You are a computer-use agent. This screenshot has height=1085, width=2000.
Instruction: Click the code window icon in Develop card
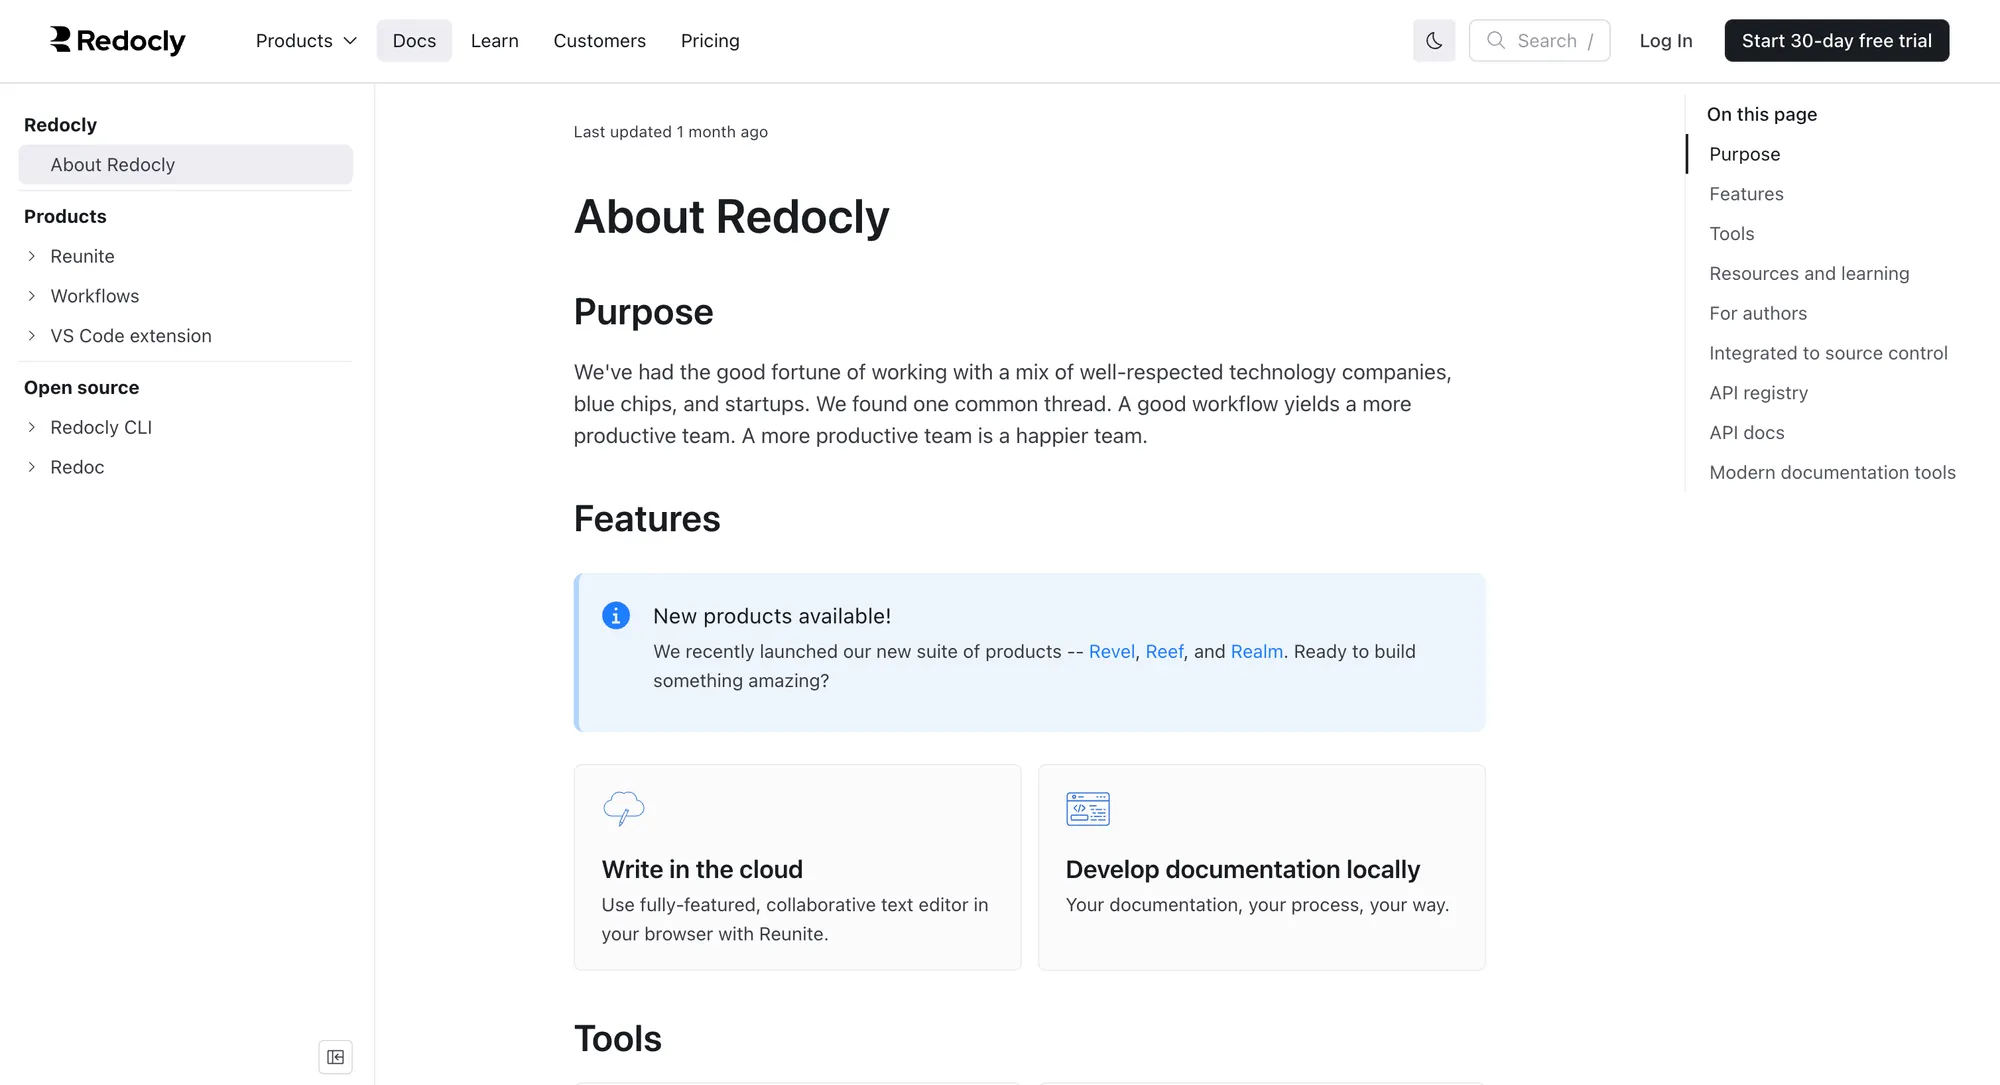[1088, 808]
